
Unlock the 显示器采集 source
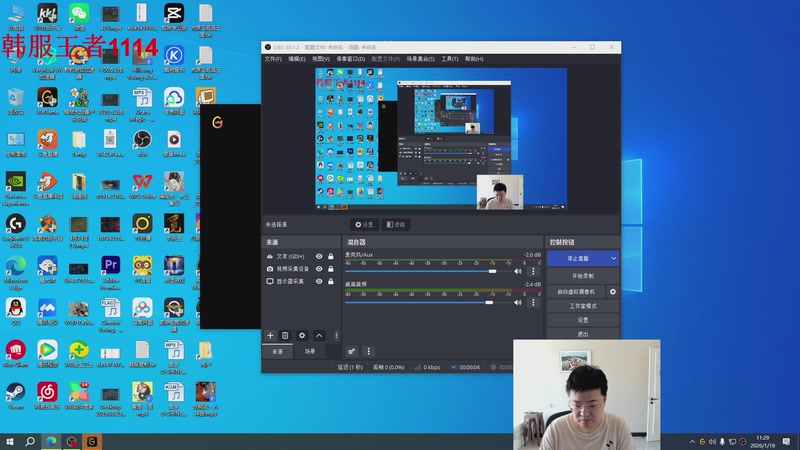click(x=331, y=281)
